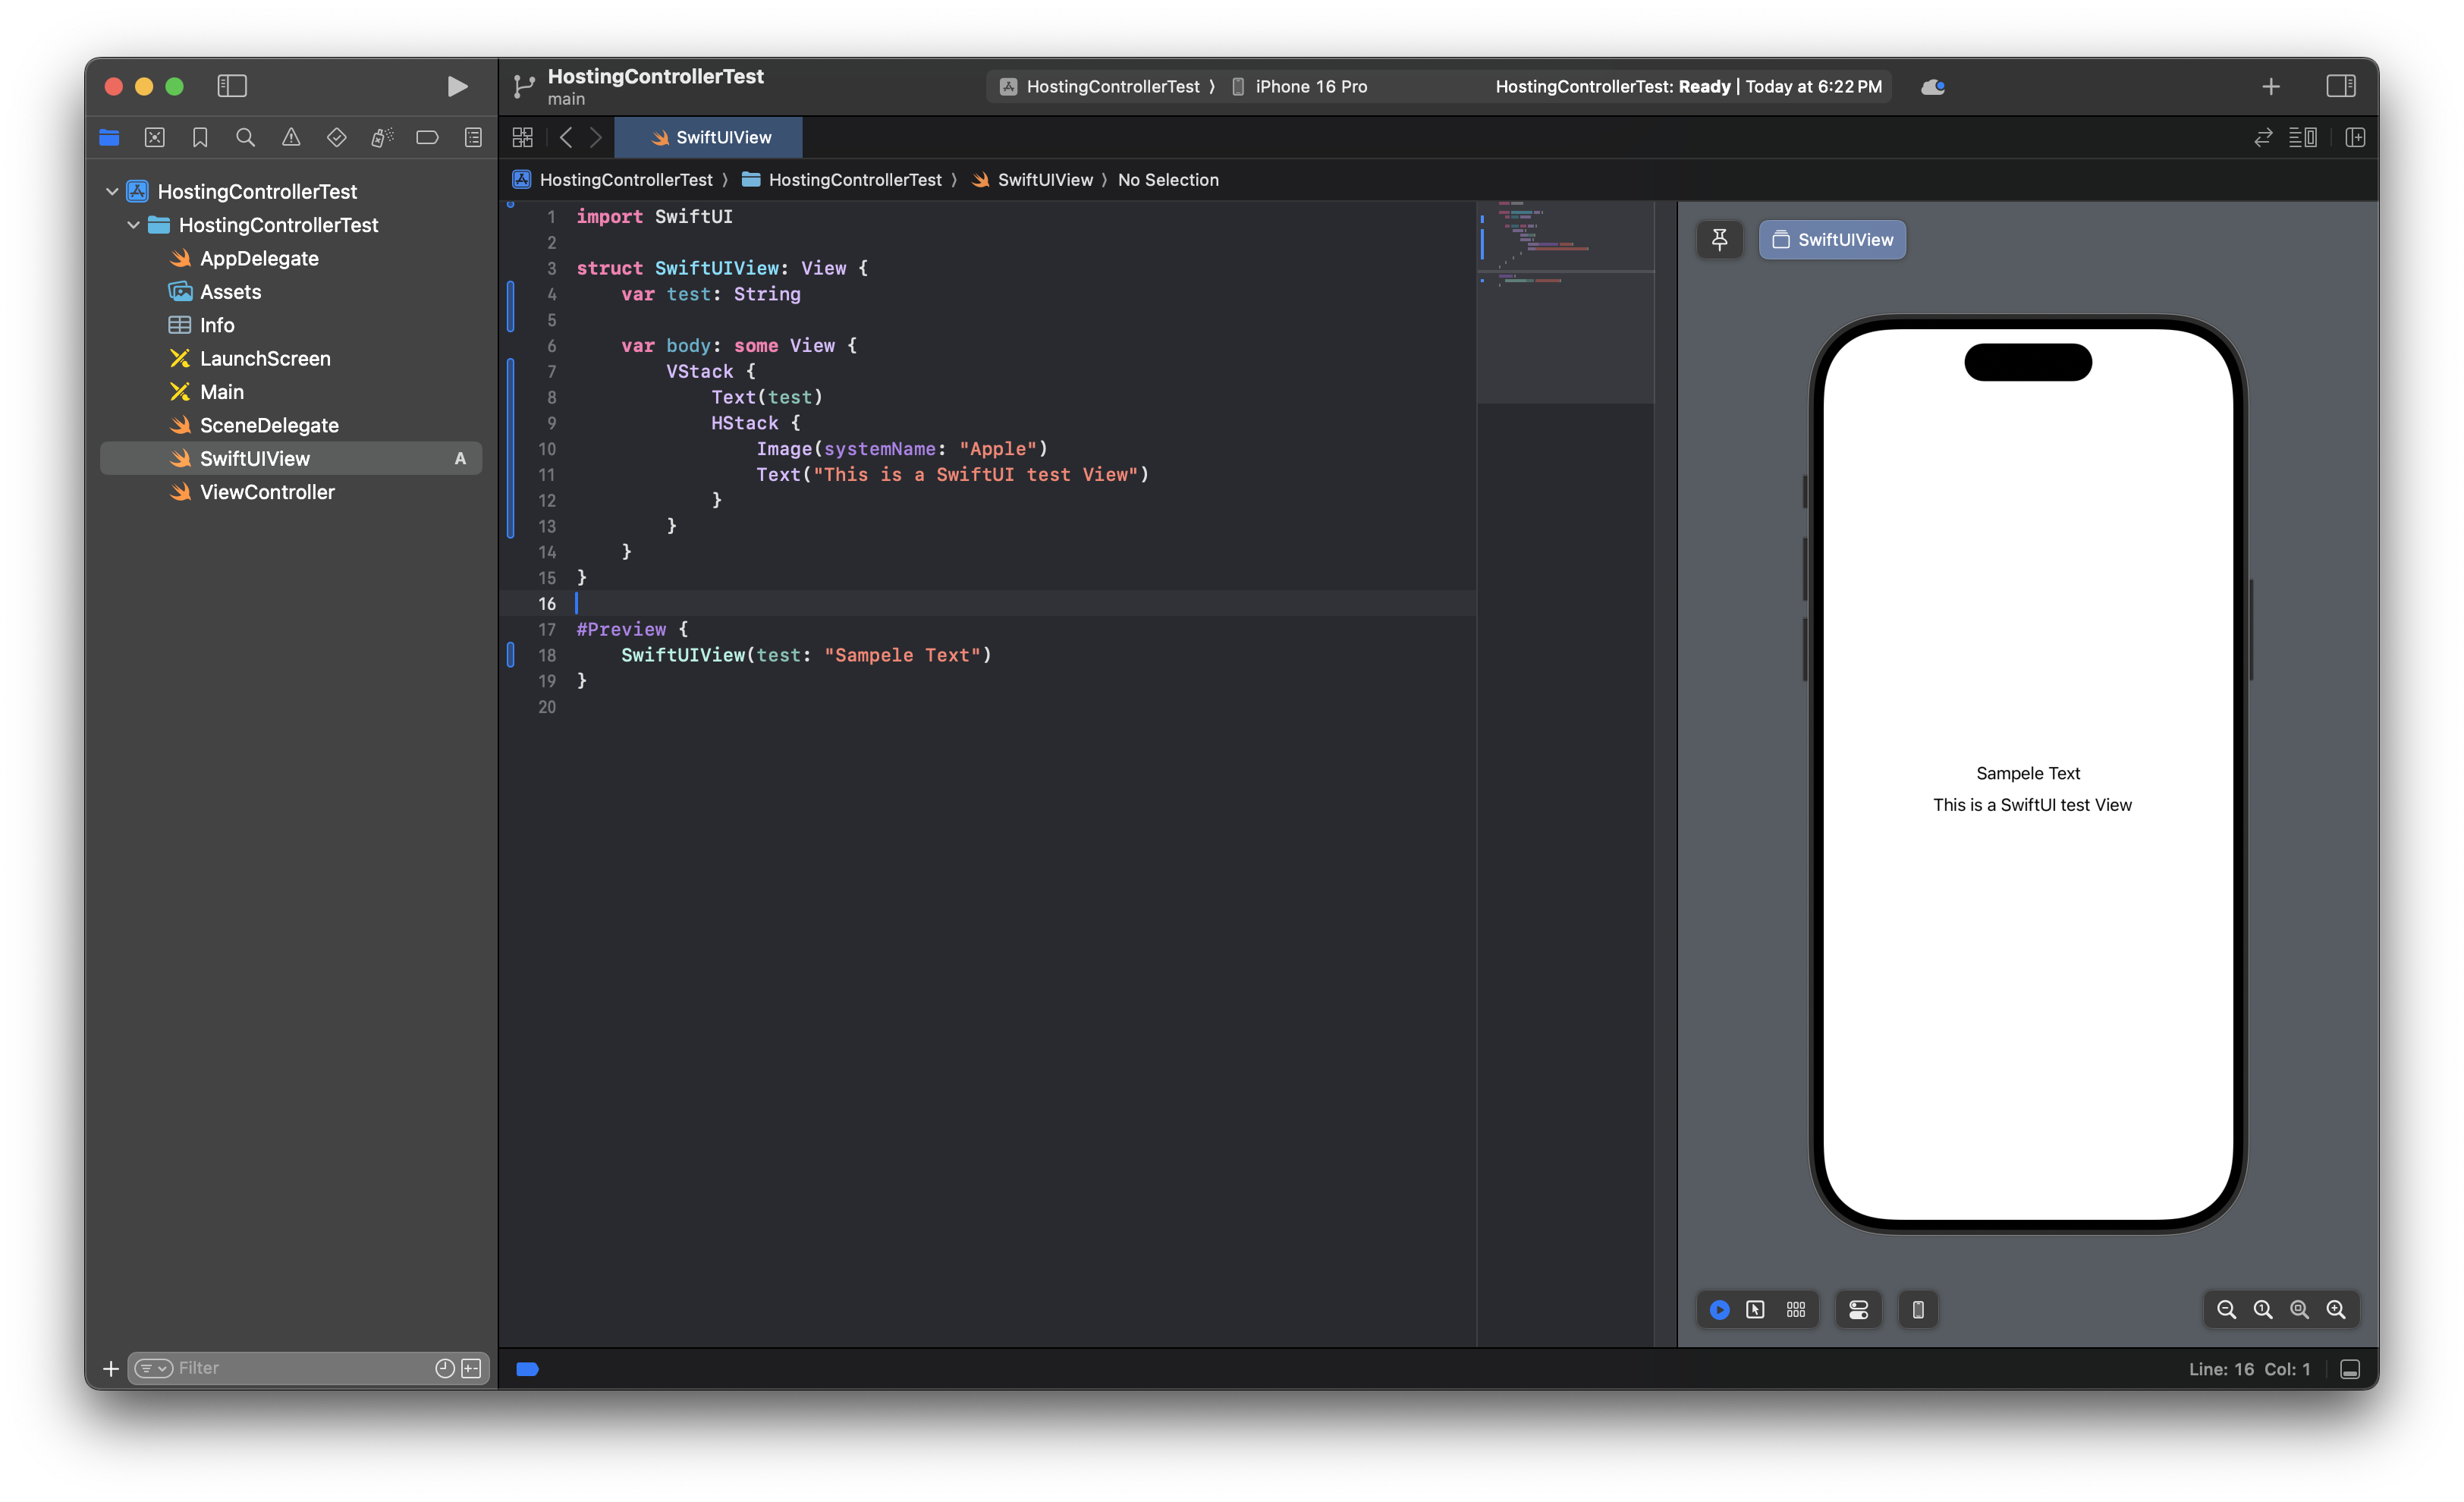The height and width of the screenshot is (1502, 2464).
Task: Open ViewController file in navigator
Action: (267, 492)
